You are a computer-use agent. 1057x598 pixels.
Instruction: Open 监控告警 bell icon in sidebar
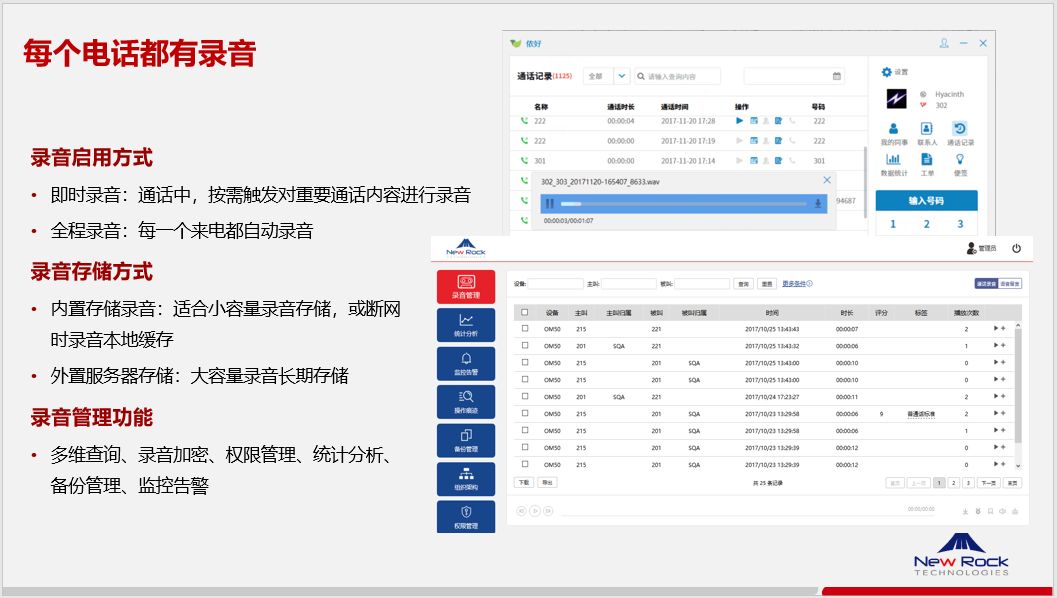click(466, 363)
